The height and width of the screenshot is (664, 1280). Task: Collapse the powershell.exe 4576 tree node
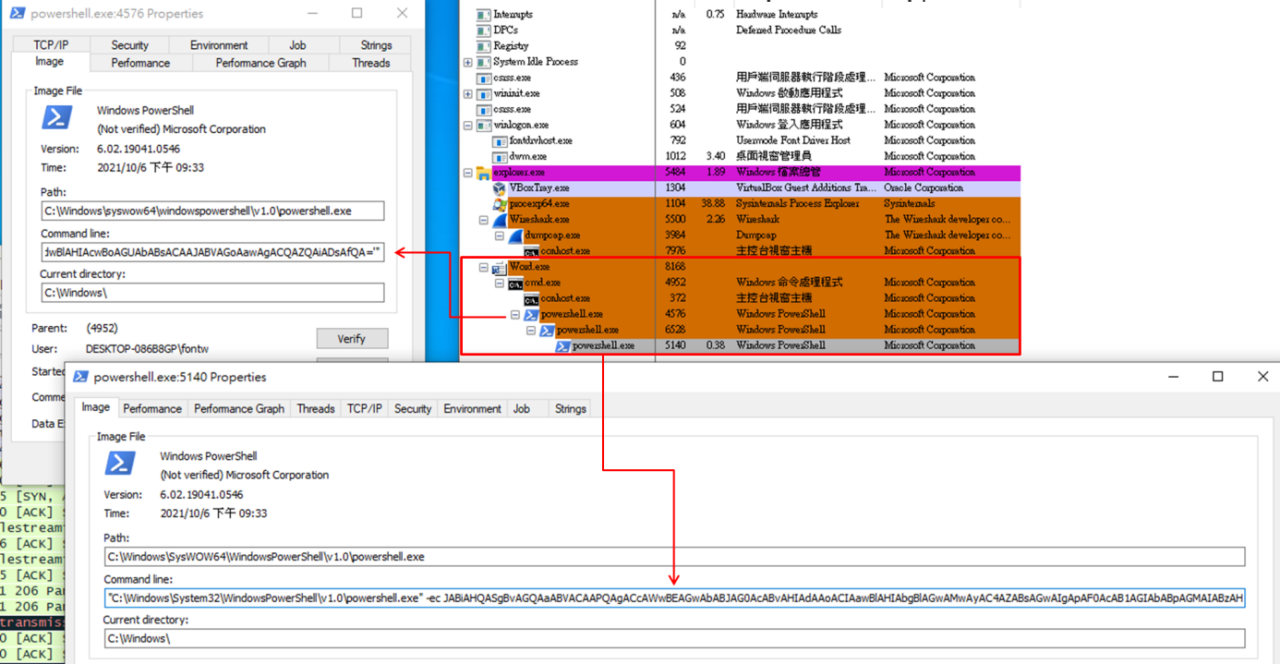[516, 314]
